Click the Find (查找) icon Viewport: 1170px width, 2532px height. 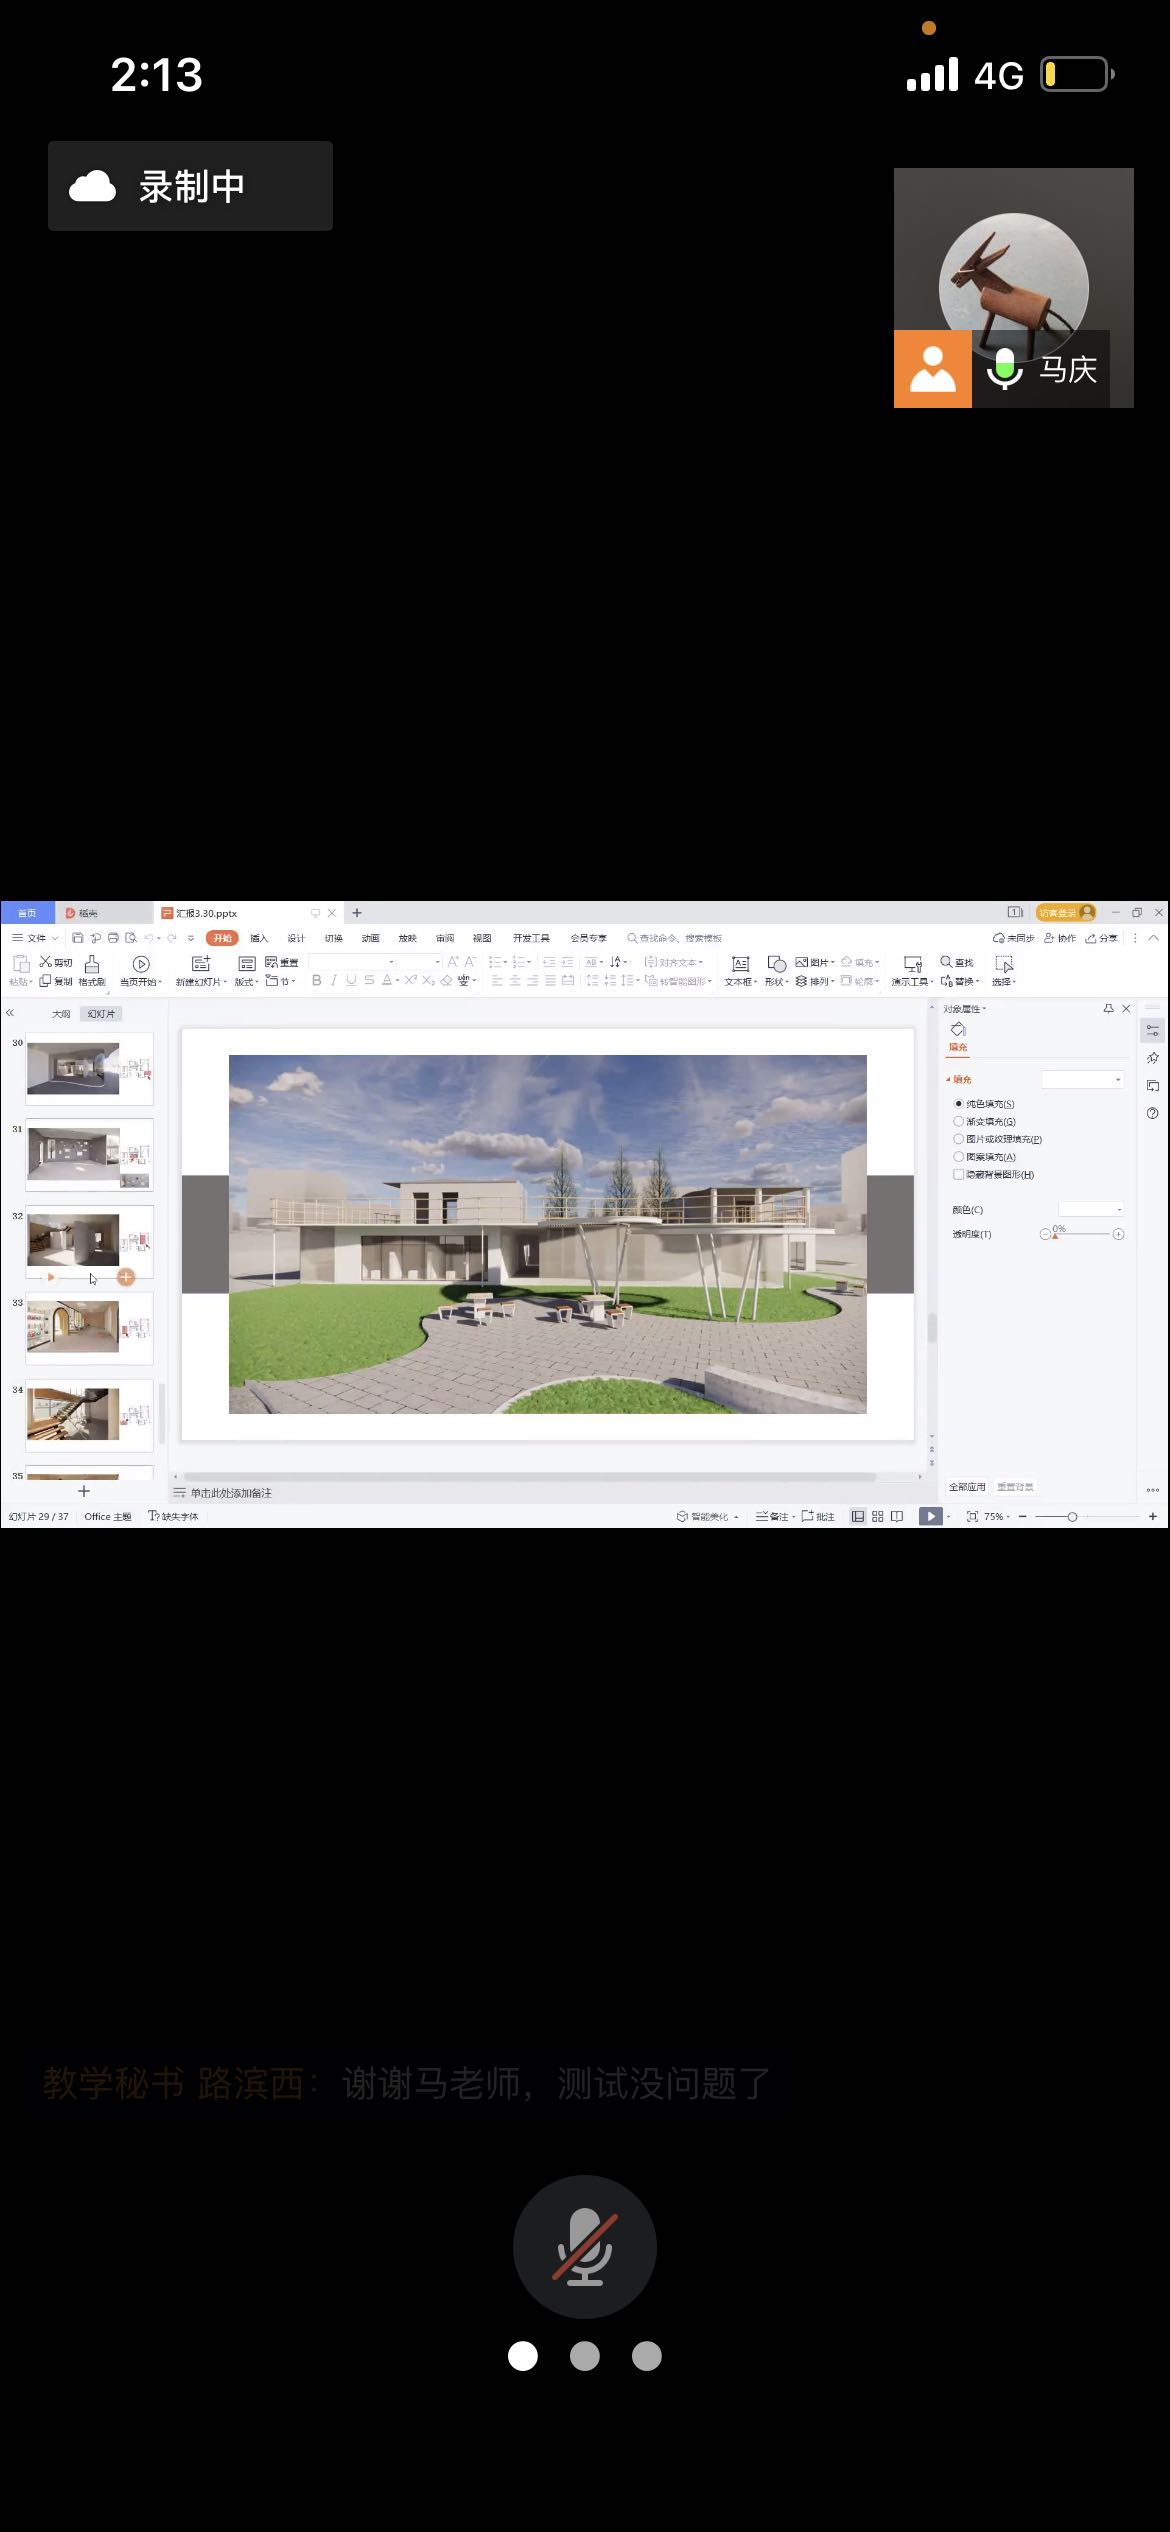coord(957,962)
